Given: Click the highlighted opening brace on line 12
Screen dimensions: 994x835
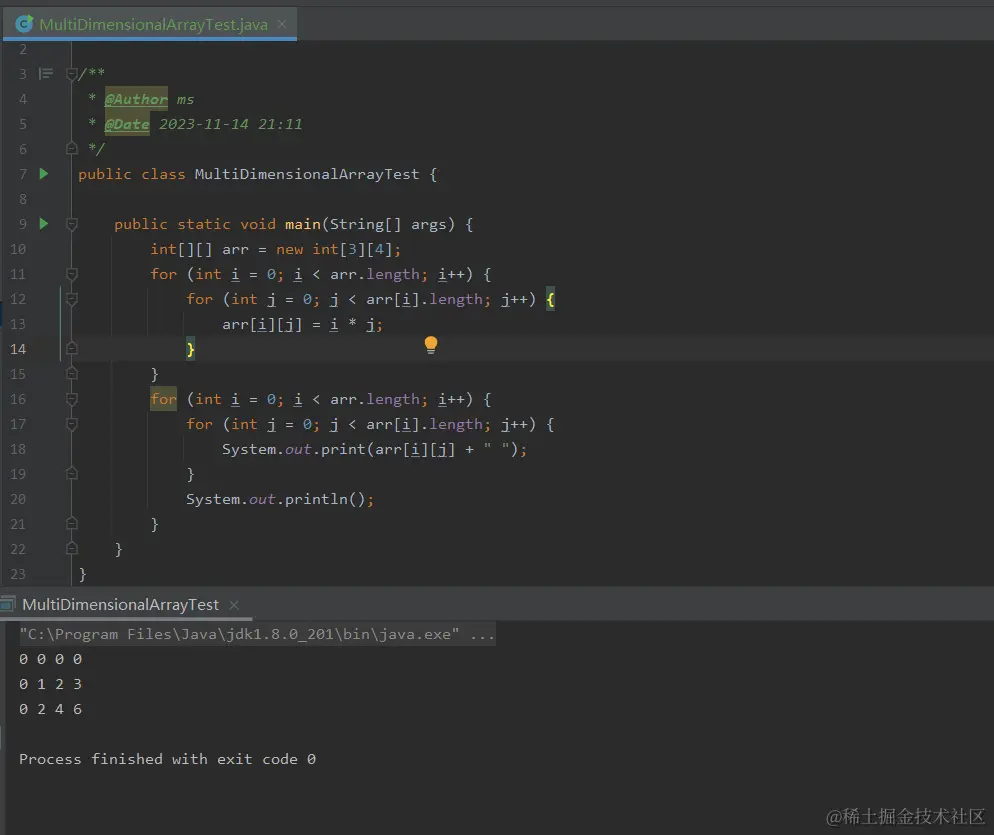Looking at the screenshot, I should coord(550,299).
